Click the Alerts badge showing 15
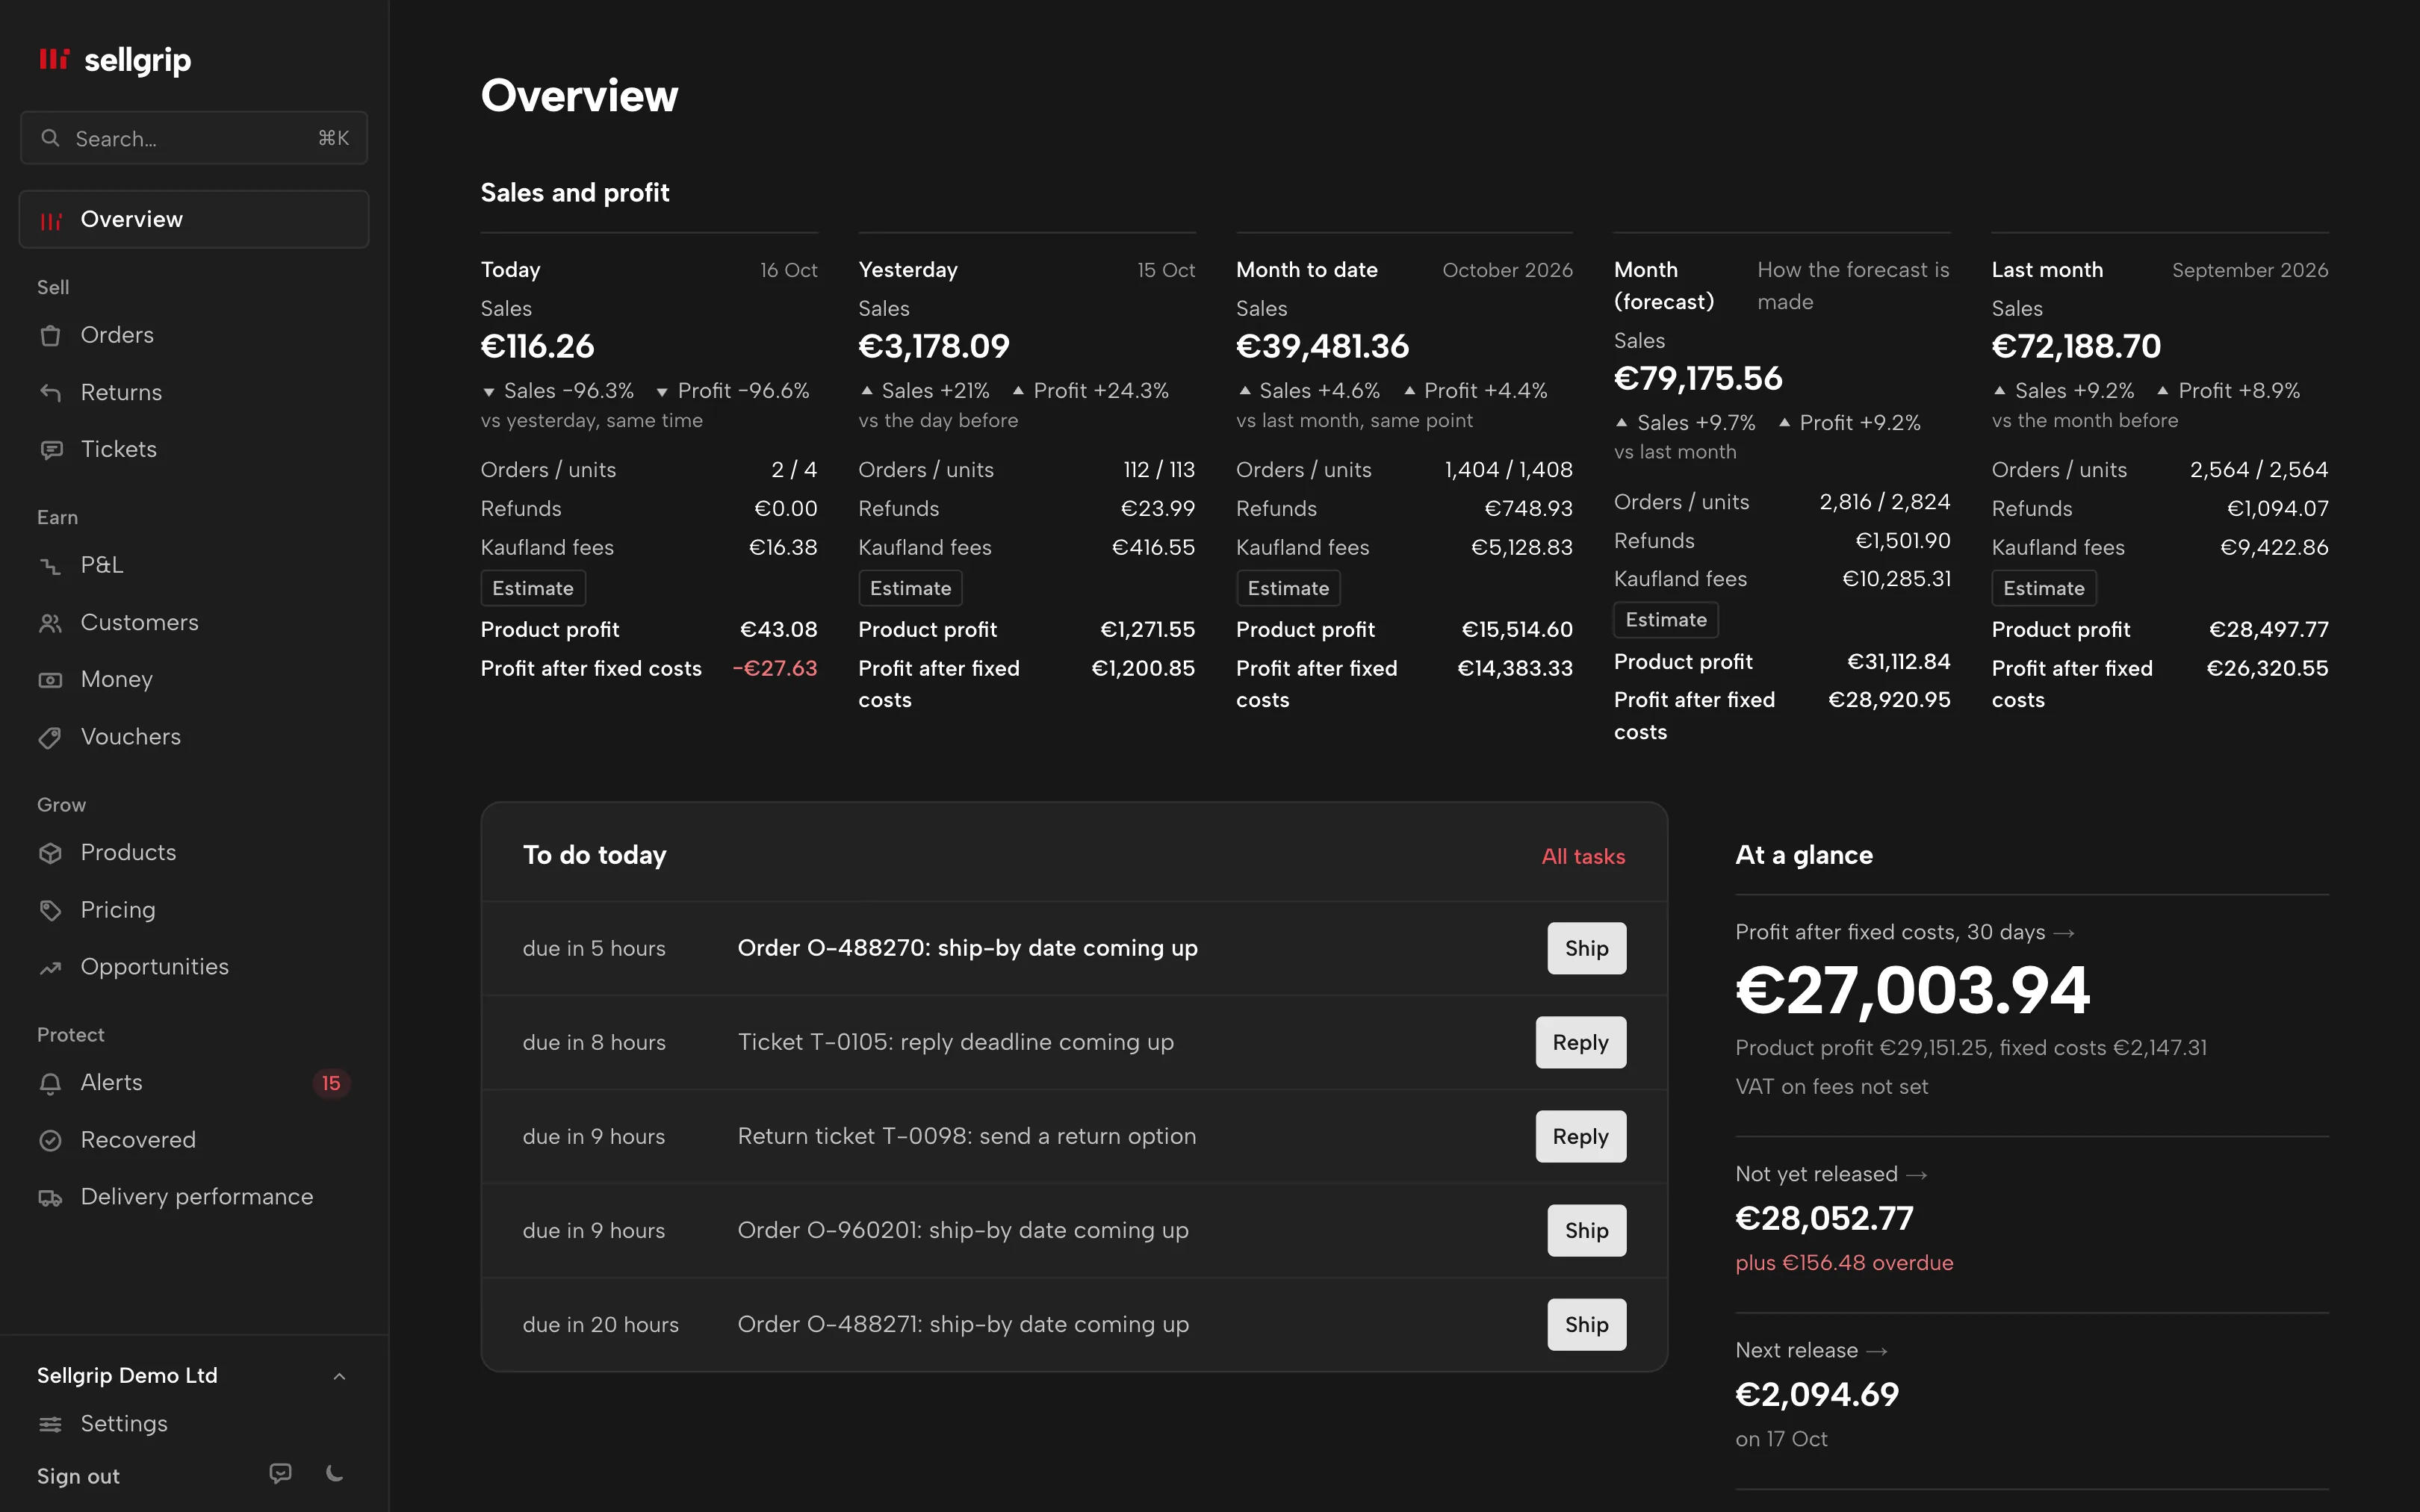 [331, 1083]
